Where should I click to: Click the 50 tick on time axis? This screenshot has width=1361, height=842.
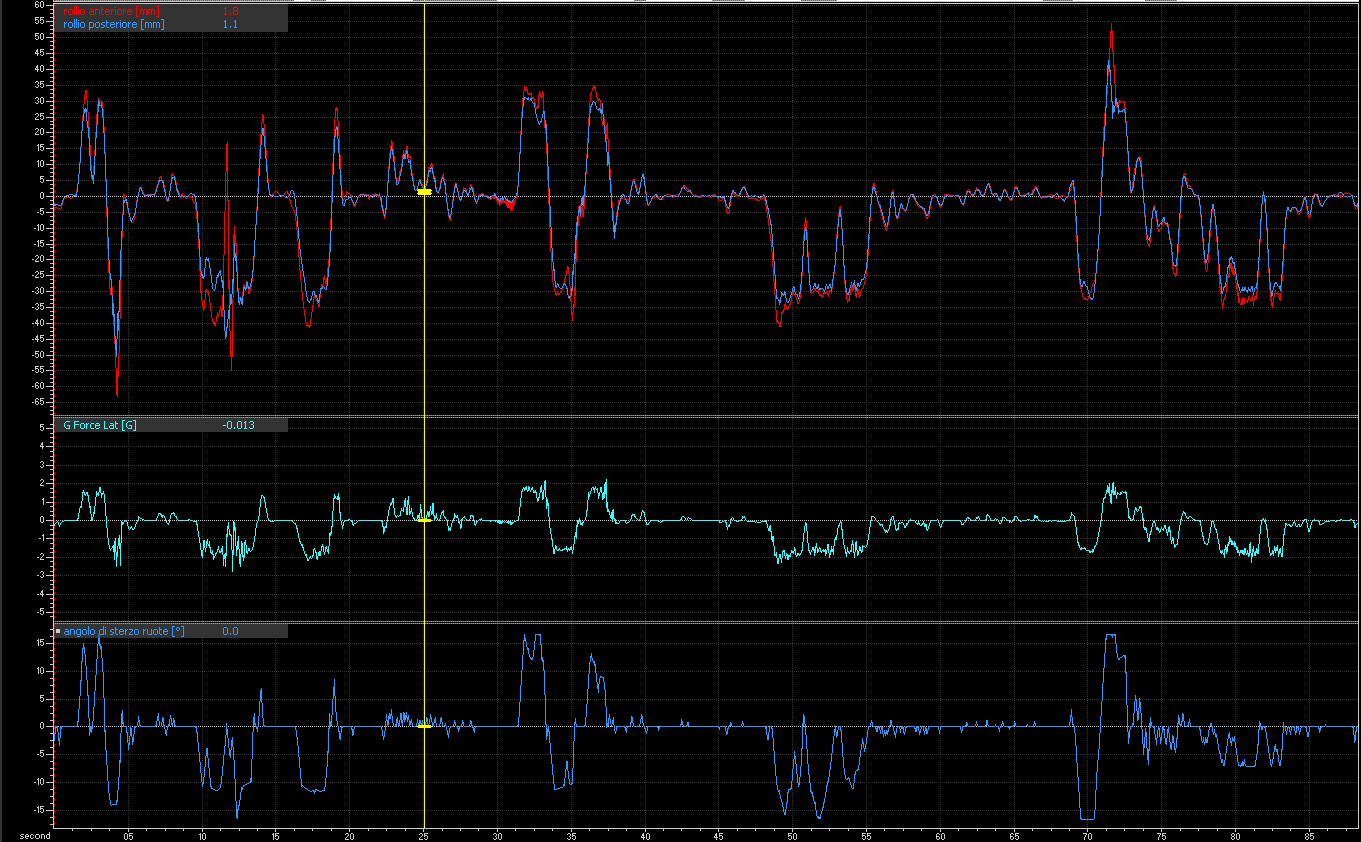[793, 835]
